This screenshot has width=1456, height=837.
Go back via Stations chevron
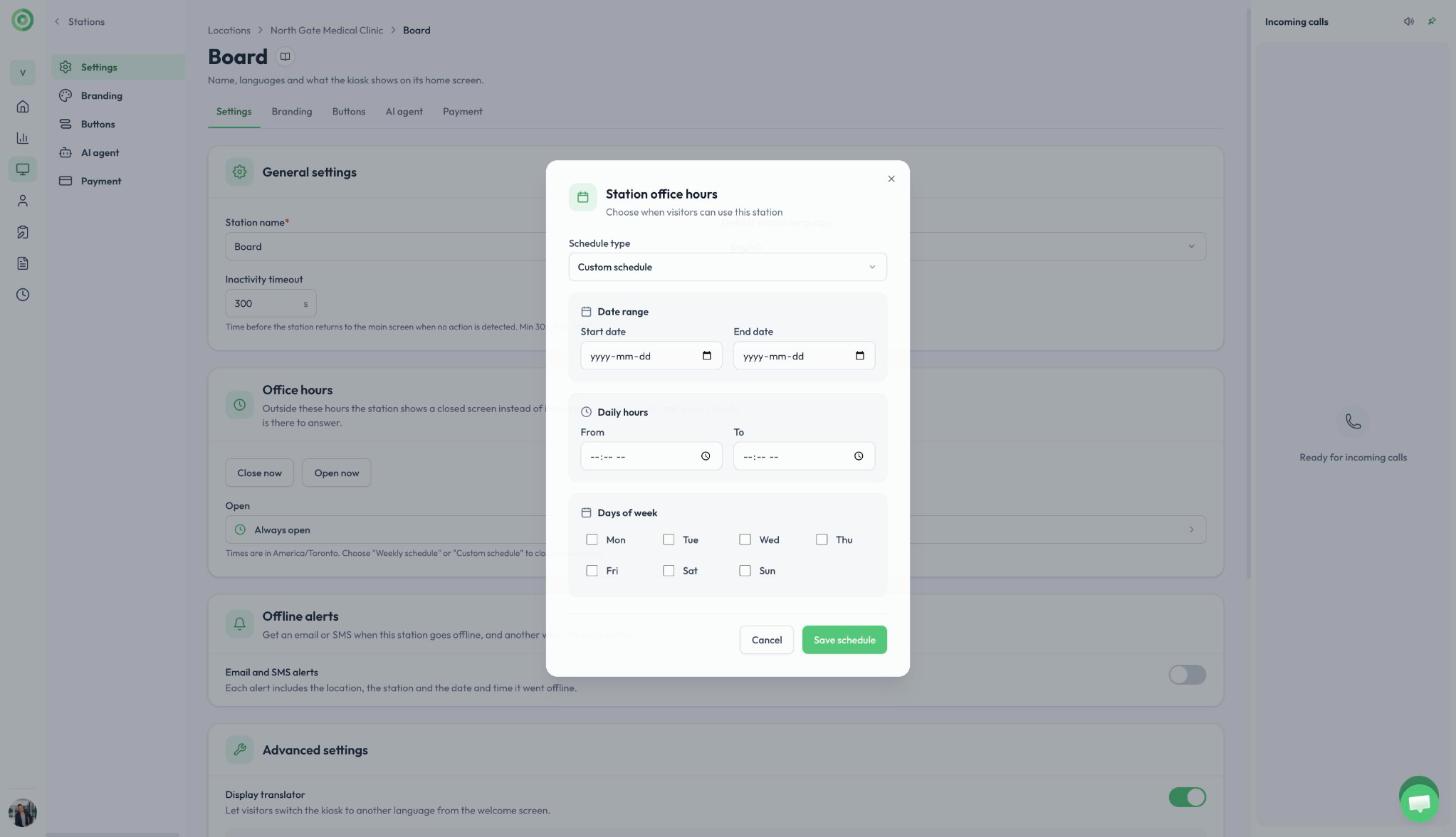[x=57, y=22]
